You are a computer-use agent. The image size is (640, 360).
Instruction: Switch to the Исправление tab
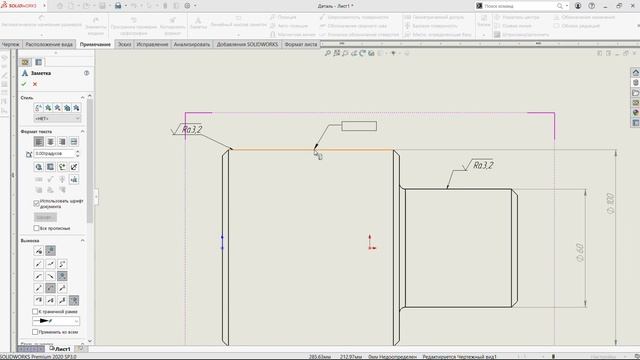click(152, 44)
